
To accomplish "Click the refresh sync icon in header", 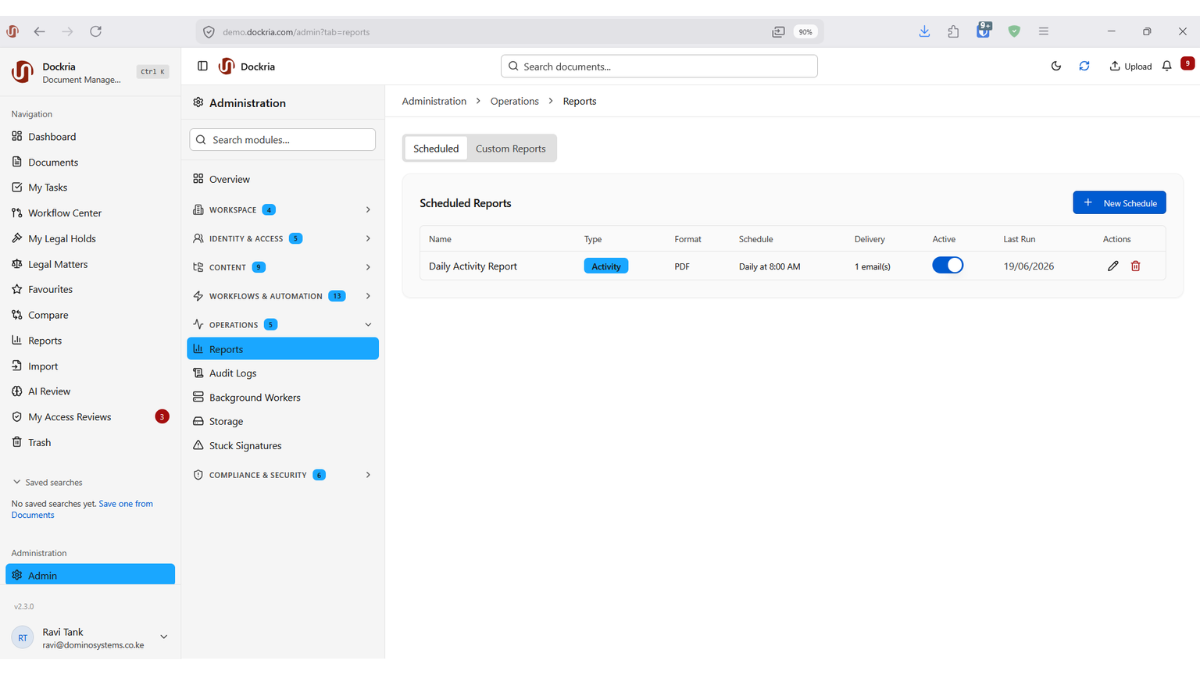I will coord(1084,66).
